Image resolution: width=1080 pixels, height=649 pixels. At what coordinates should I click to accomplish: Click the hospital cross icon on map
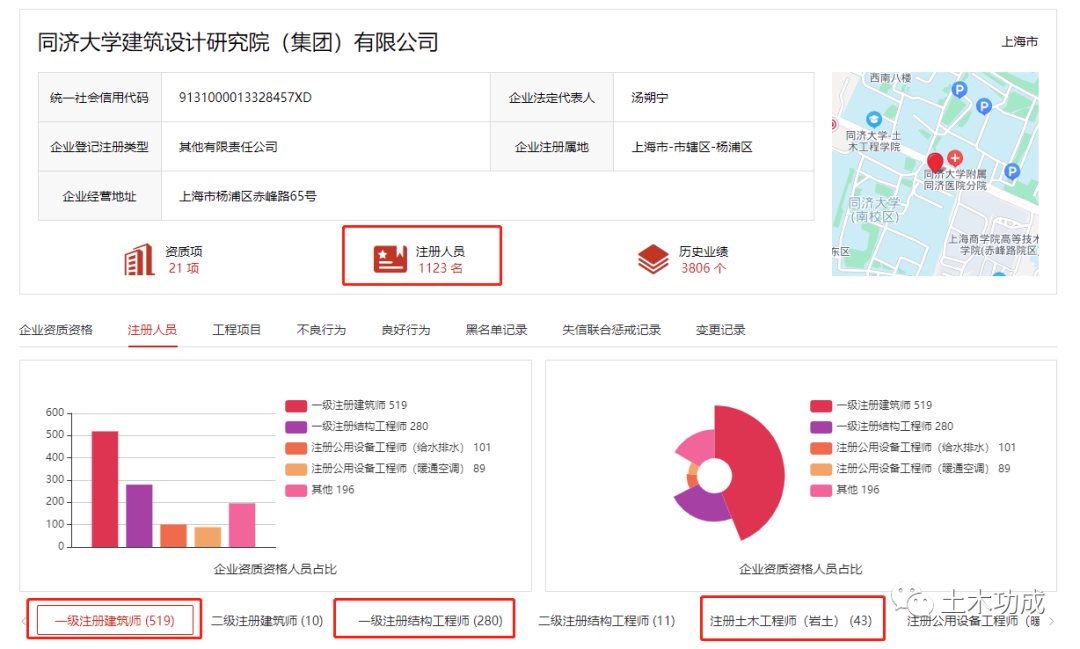[x=955, y=158]
